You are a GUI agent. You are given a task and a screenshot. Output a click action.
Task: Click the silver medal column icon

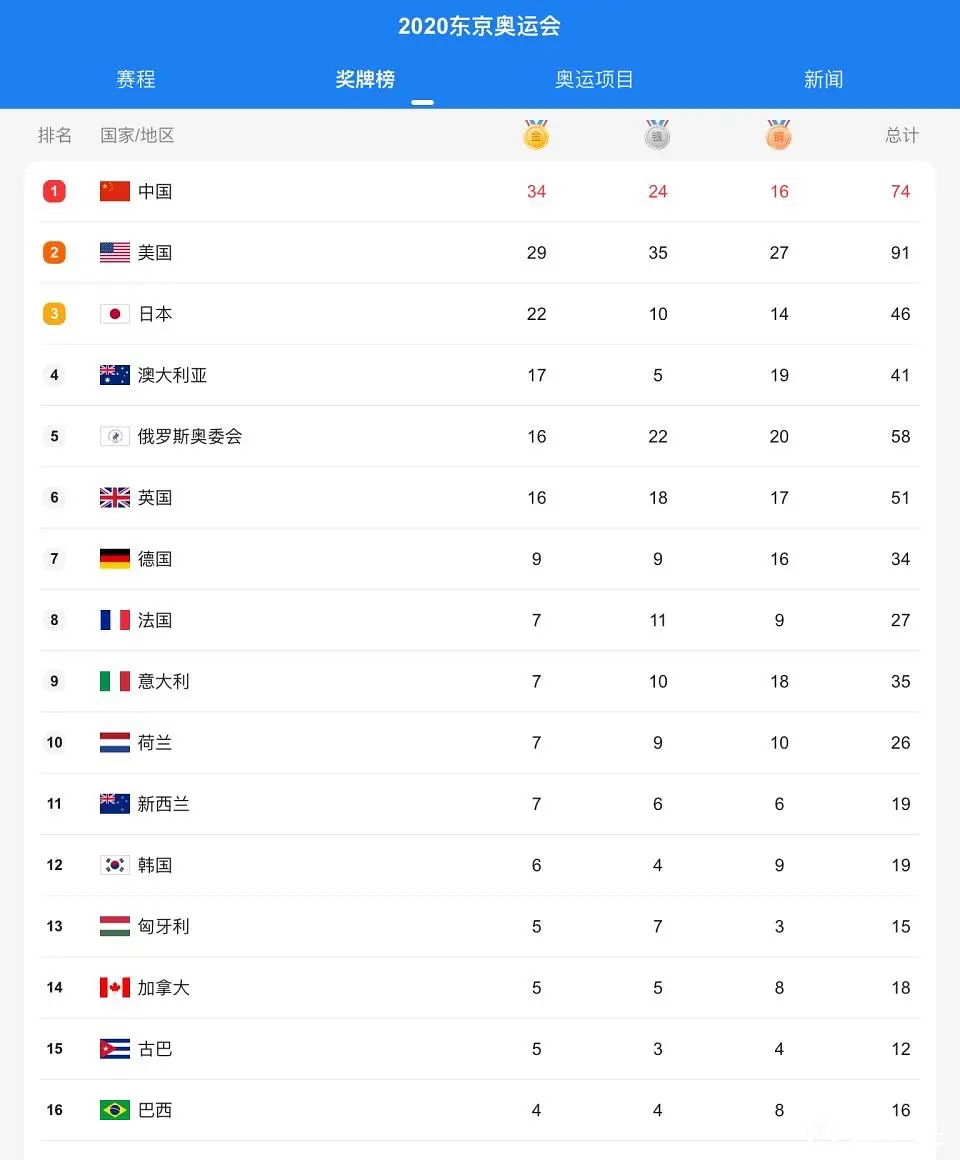pyautogui.click(x=657, y=135)
